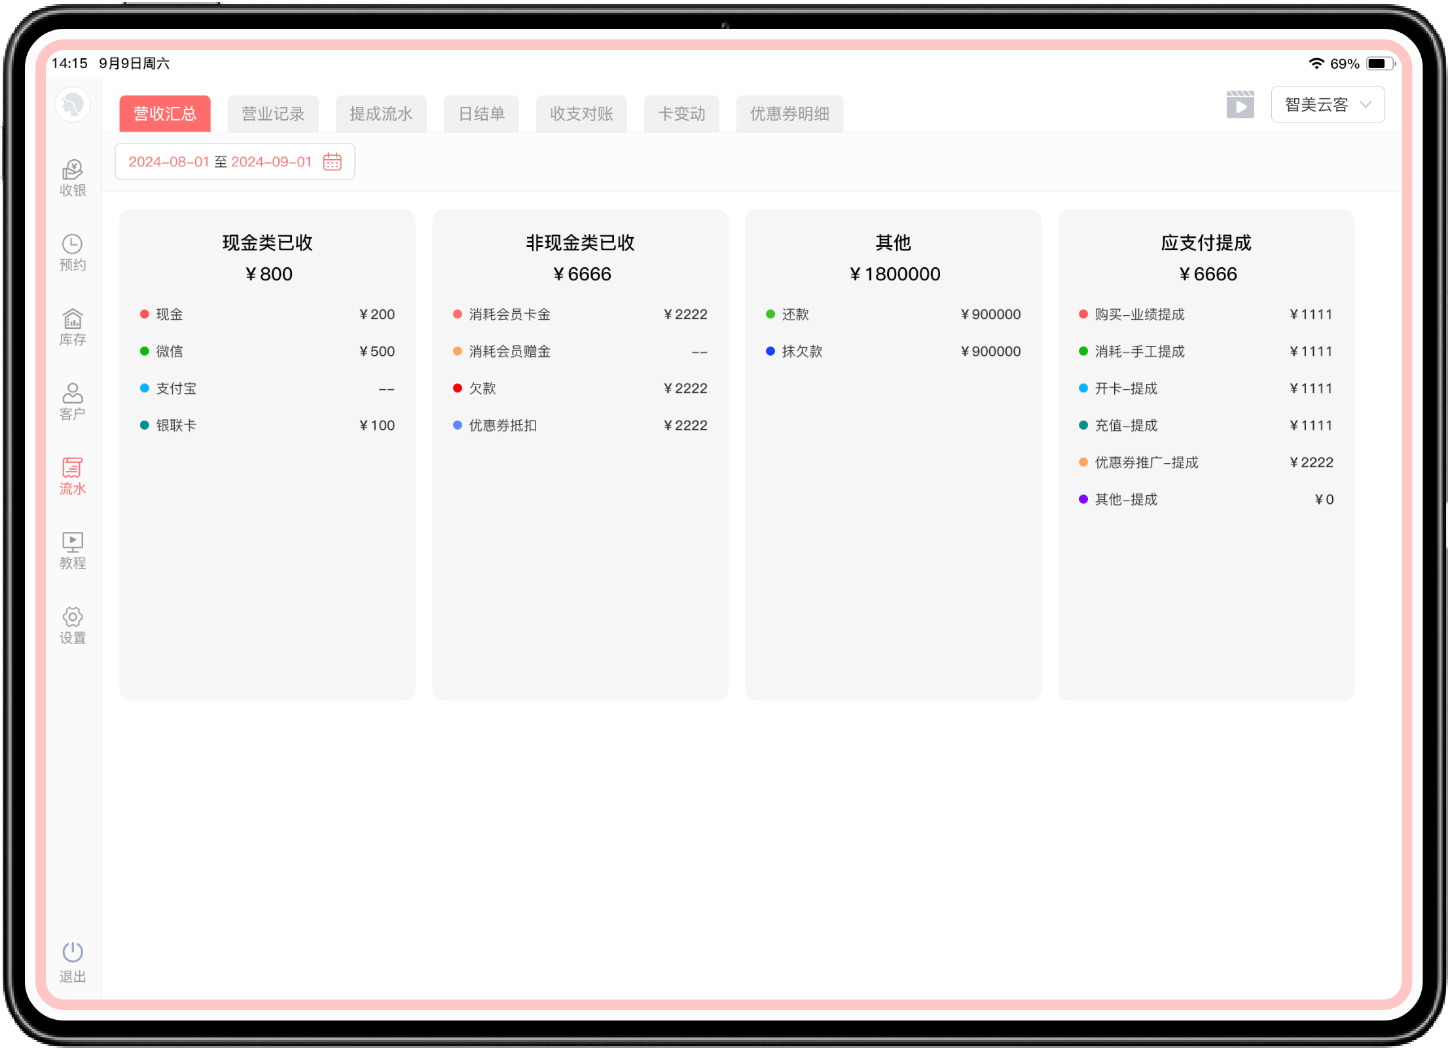Click the video tutorial clapperboard icon

pos(1240,105)
